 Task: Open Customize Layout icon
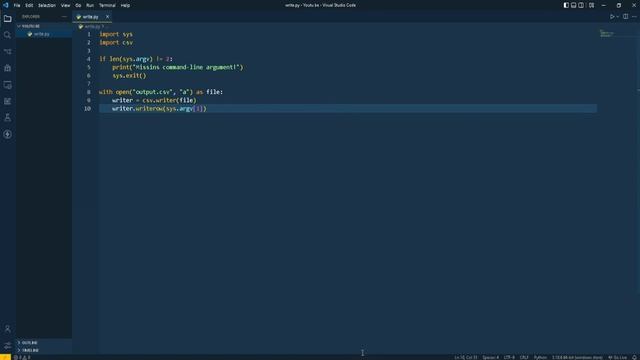tap(591, 5)
